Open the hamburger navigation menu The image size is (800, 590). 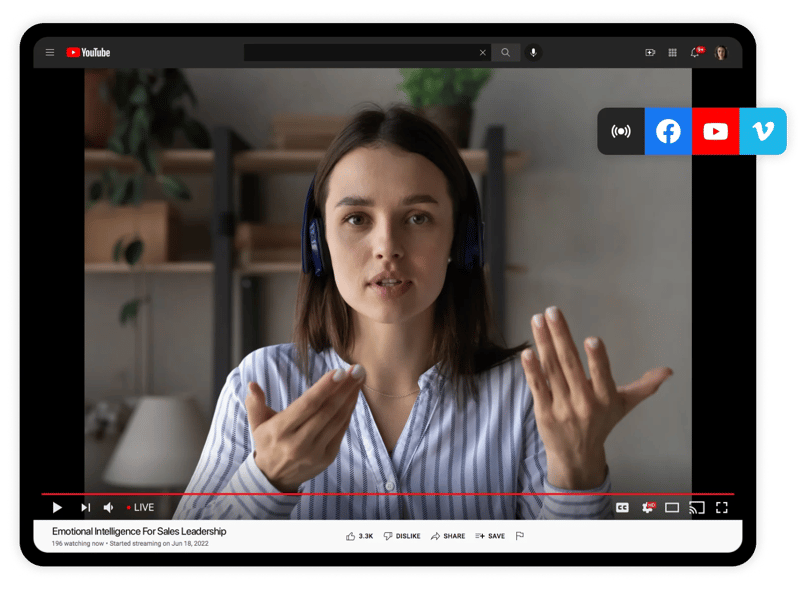[x=49, y=51]
